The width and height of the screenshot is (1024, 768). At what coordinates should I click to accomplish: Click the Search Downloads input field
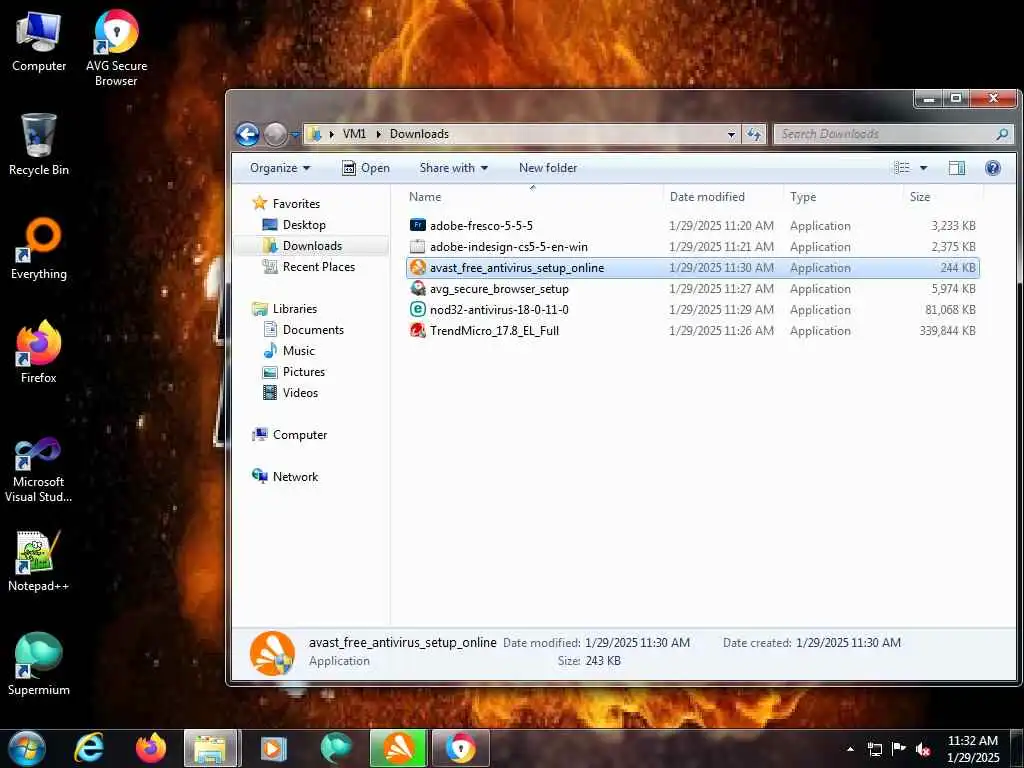click(x=885, y=134)
